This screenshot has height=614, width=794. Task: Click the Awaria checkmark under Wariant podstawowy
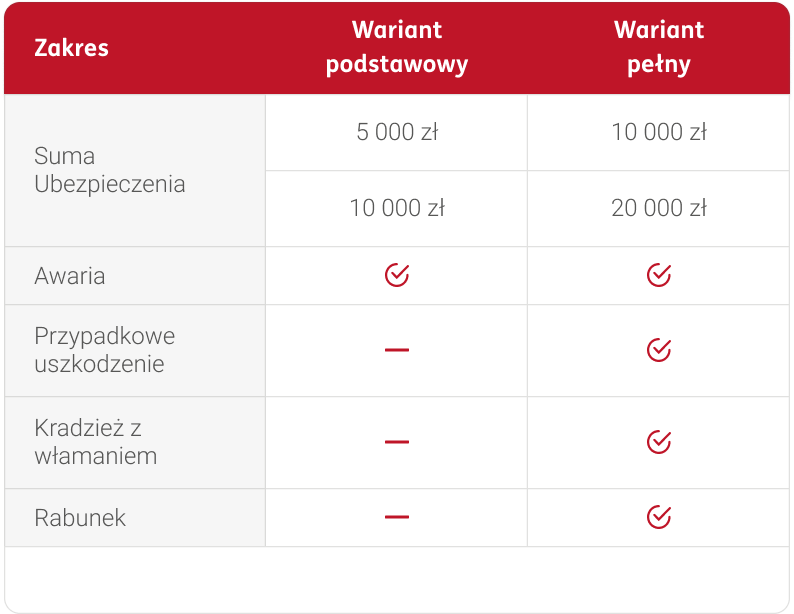[x=397, y=275]
